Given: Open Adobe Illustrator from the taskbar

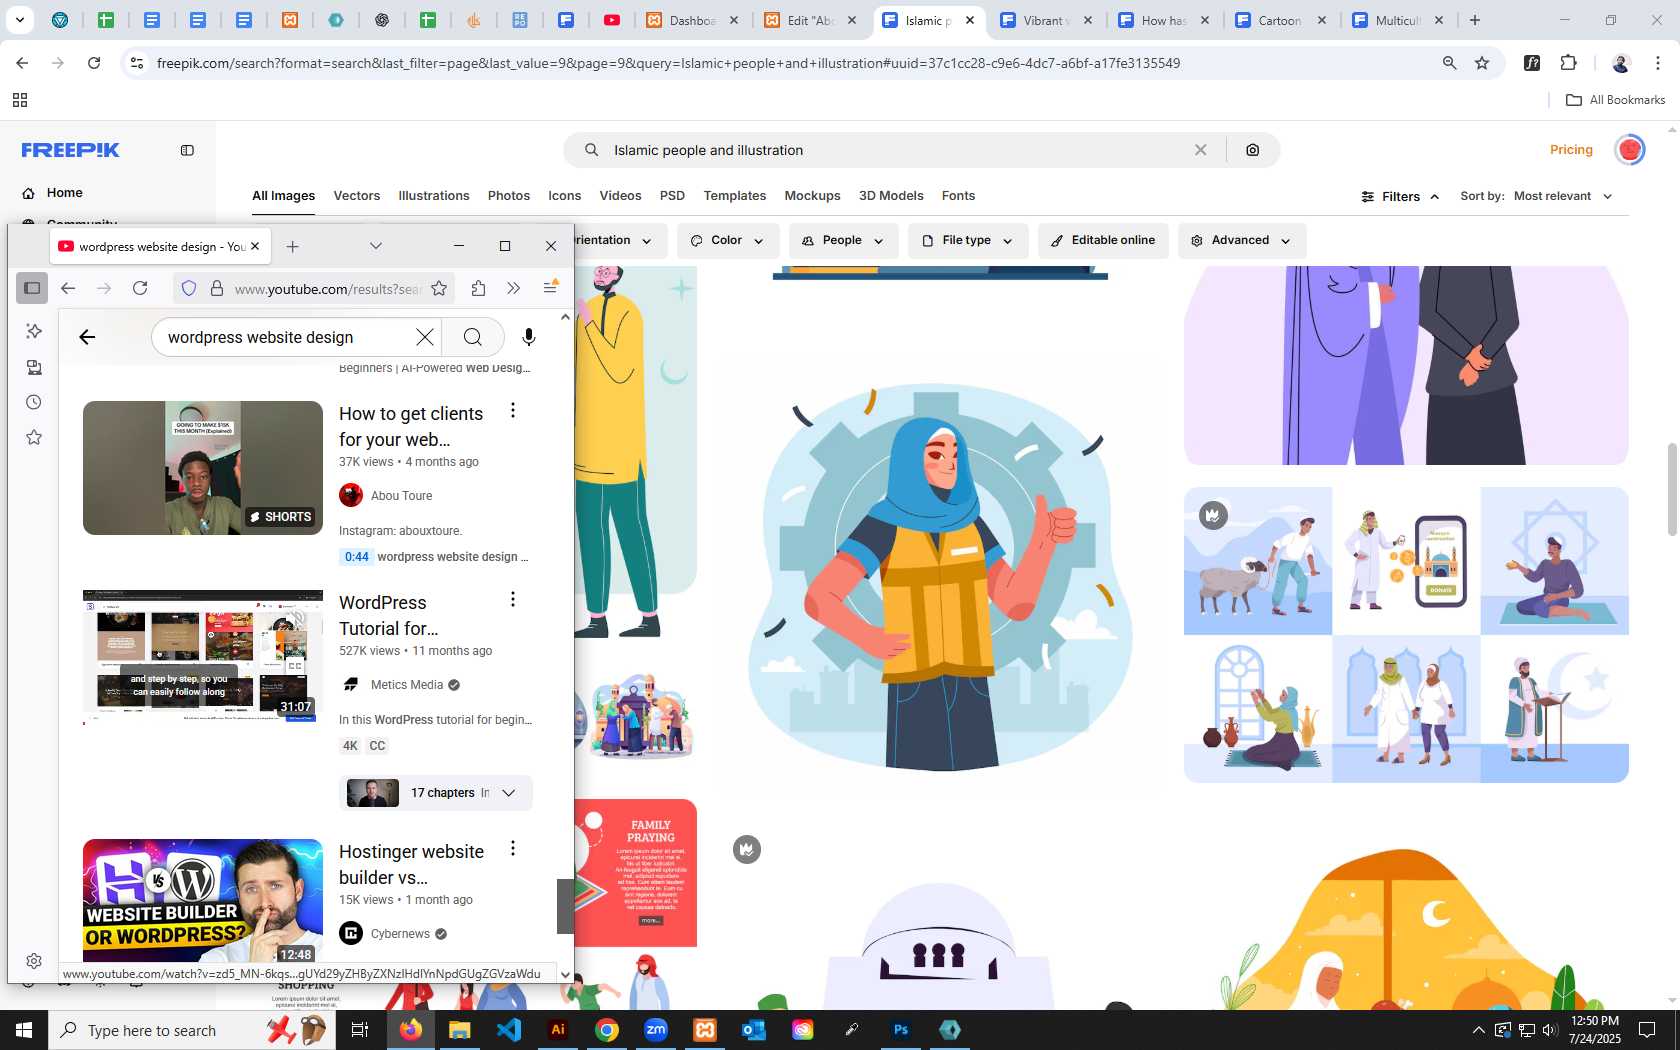Looking at the screenshot, I should pos(558,1030).
